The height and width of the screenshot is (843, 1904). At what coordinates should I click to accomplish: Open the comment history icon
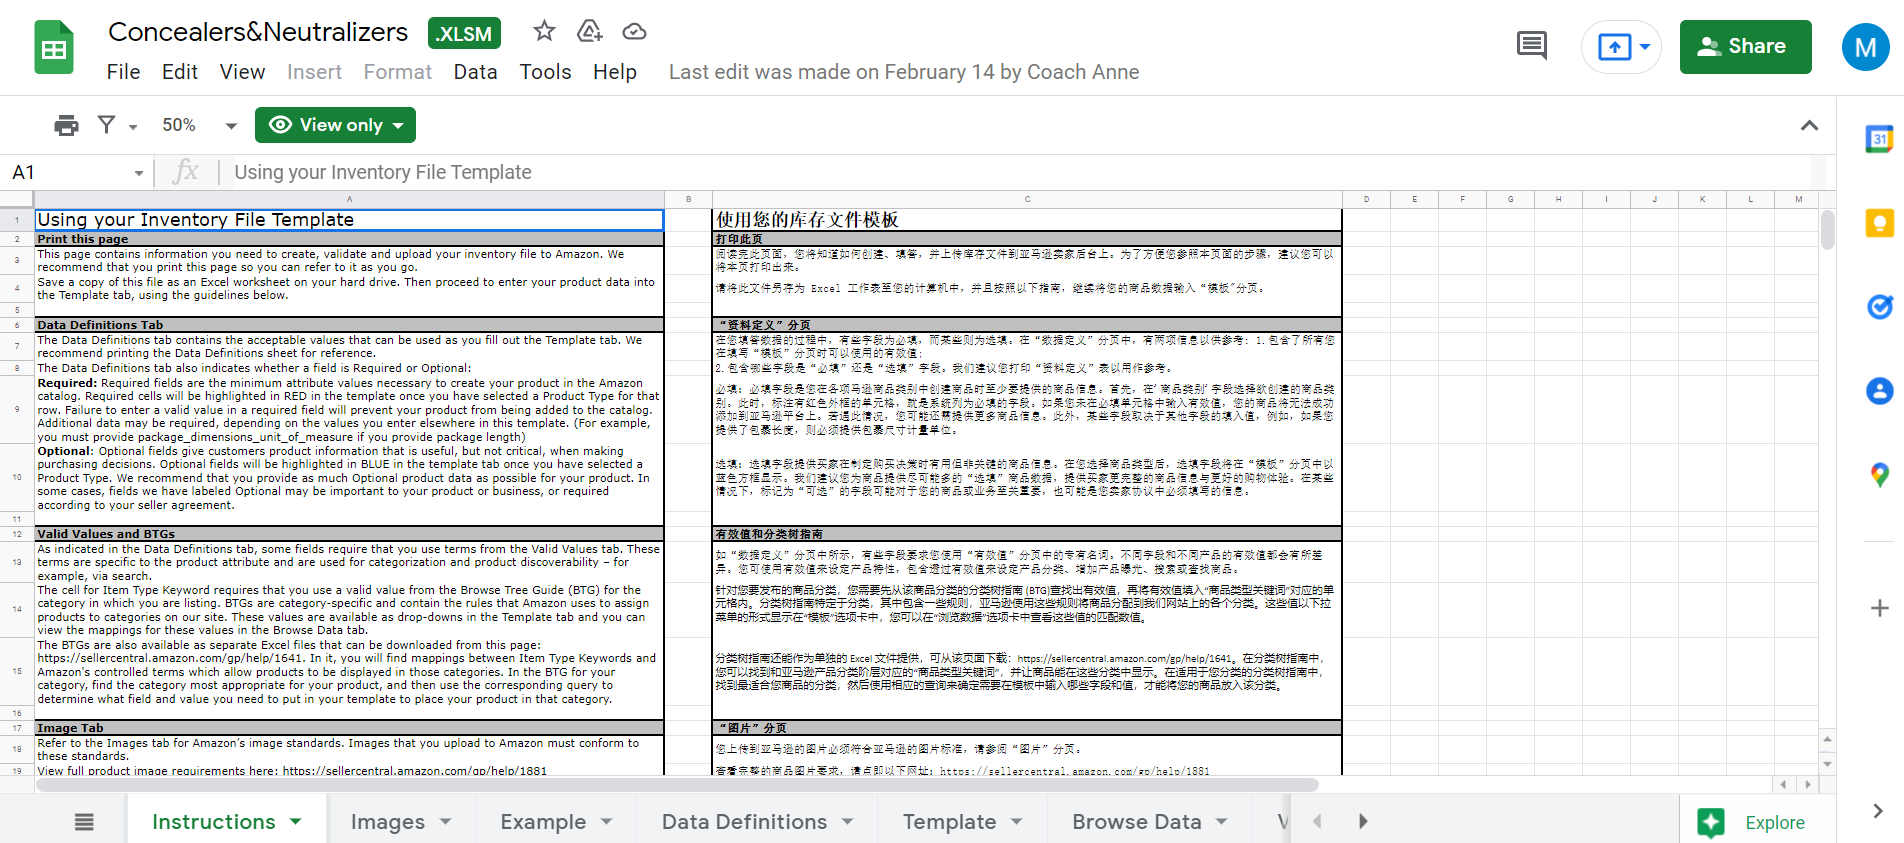coord(1531,46)
